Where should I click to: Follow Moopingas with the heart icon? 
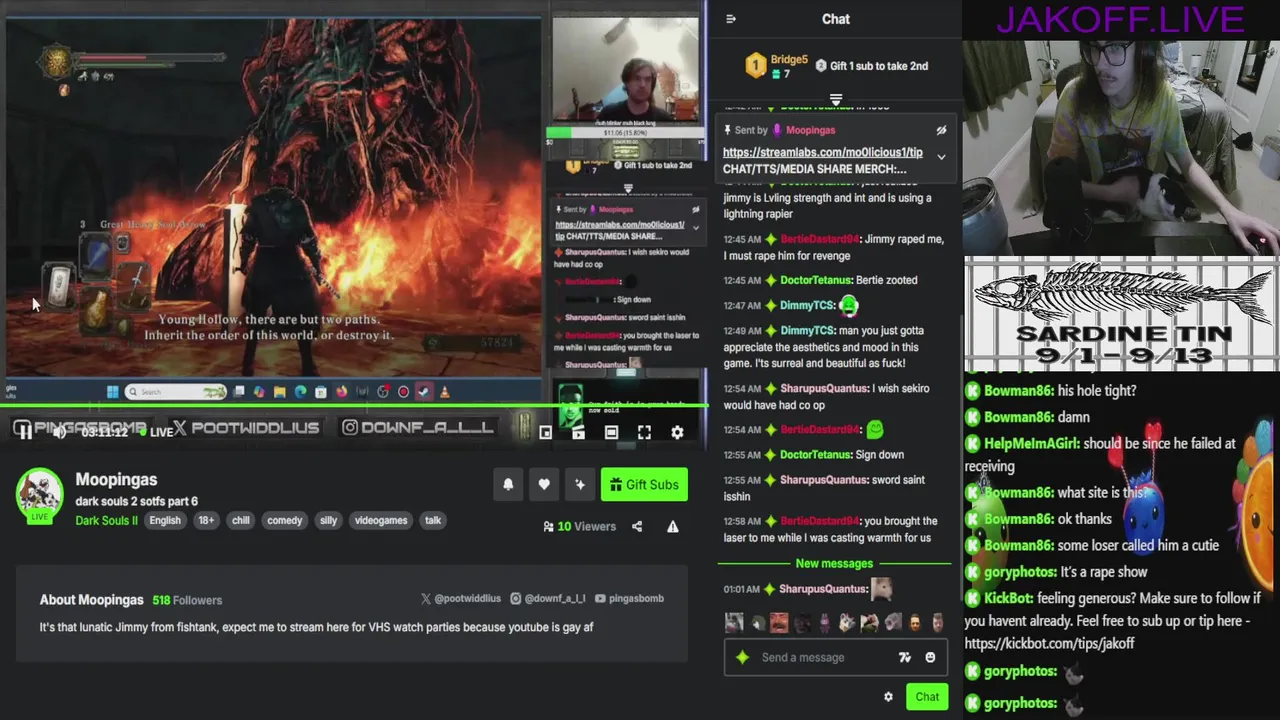pyautogui.click(x=544, y=484)
